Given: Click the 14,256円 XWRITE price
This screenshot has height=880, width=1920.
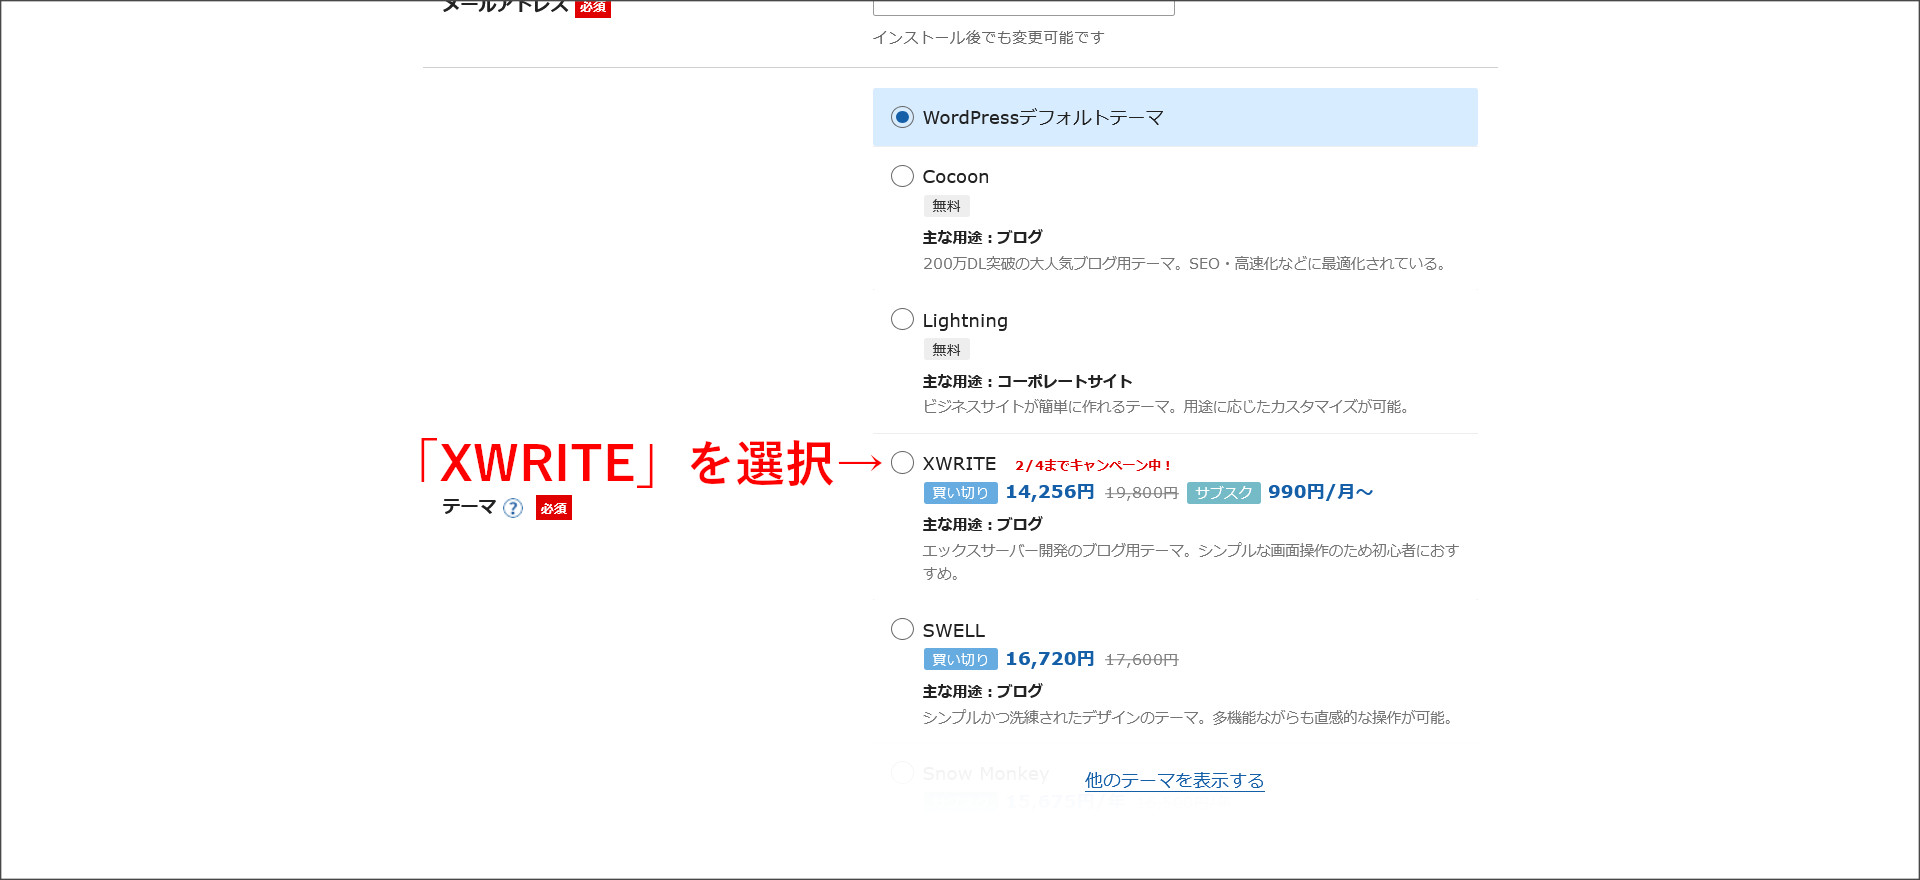Looking at the screenshot, I should 1050,492.
